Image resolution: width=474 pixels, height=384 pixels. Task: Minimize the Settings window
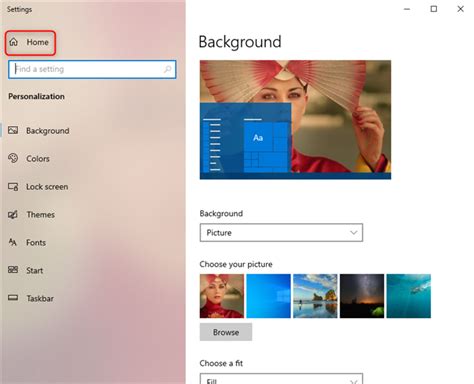(407, 9)
